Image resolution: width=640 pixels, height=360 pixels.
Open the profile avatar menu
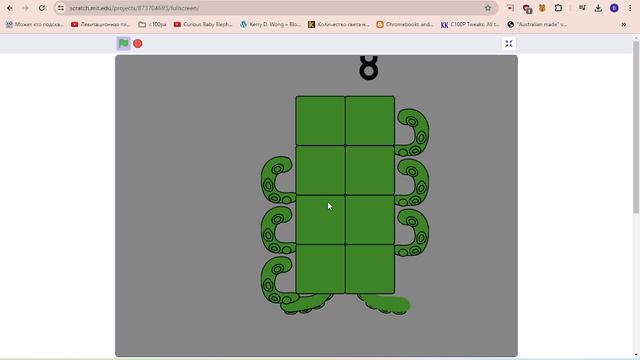tap(614, 8)
